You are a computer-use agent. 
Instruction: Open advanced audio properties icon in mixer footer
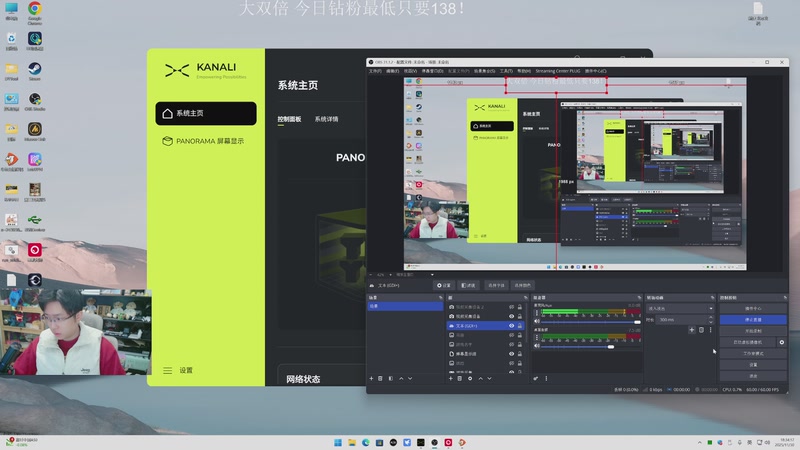(536, 379)
